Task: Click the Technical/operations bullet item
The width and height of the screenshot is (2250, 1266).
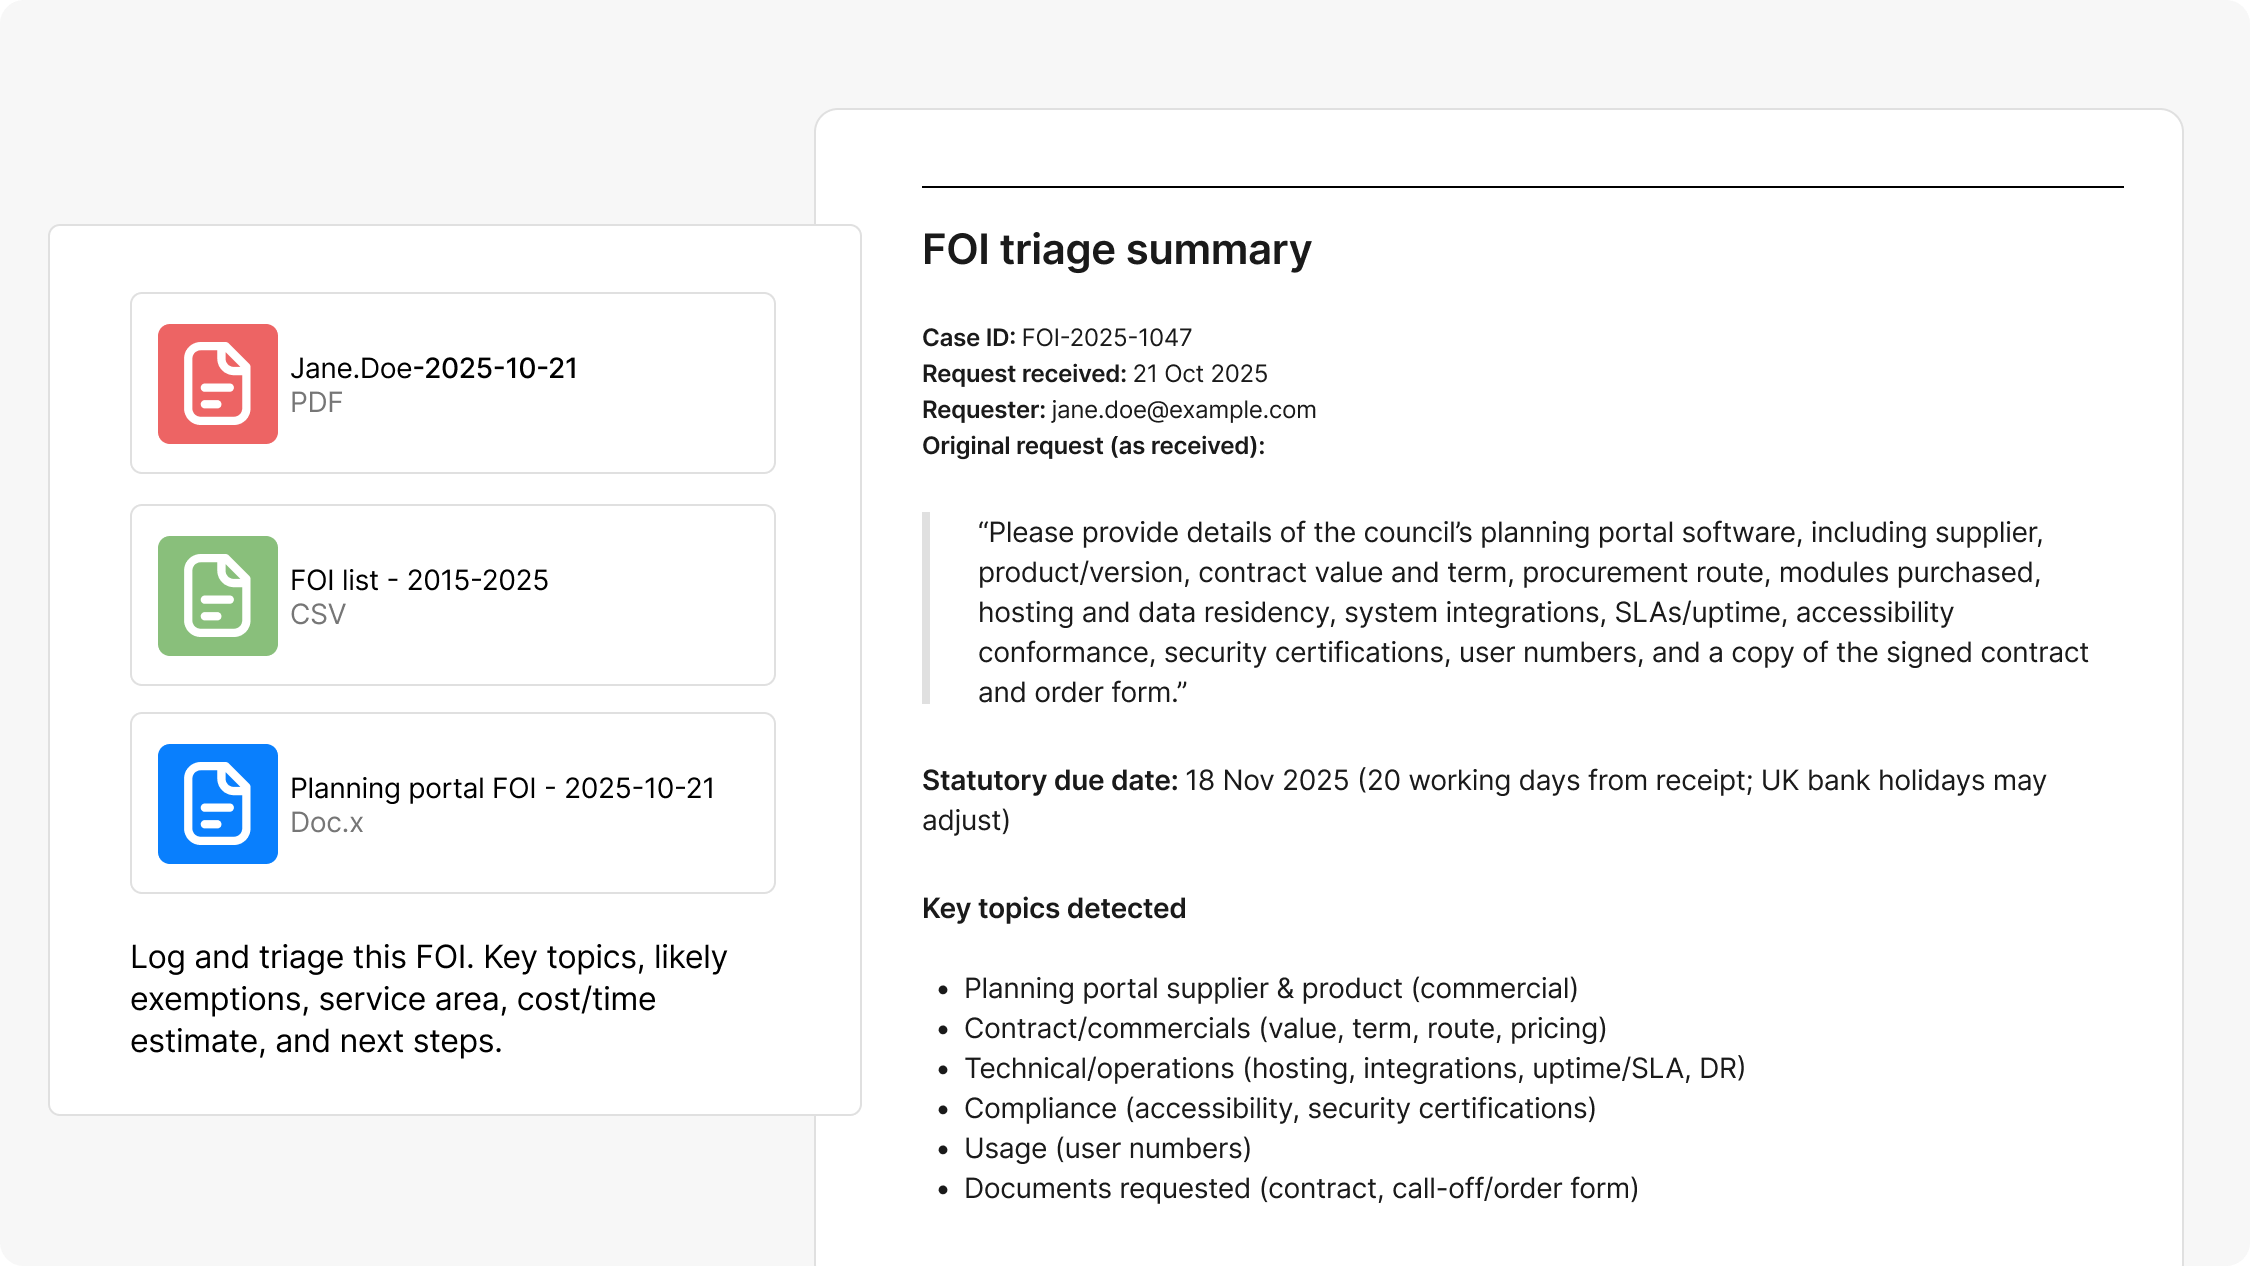Action: (1354, 1069)
